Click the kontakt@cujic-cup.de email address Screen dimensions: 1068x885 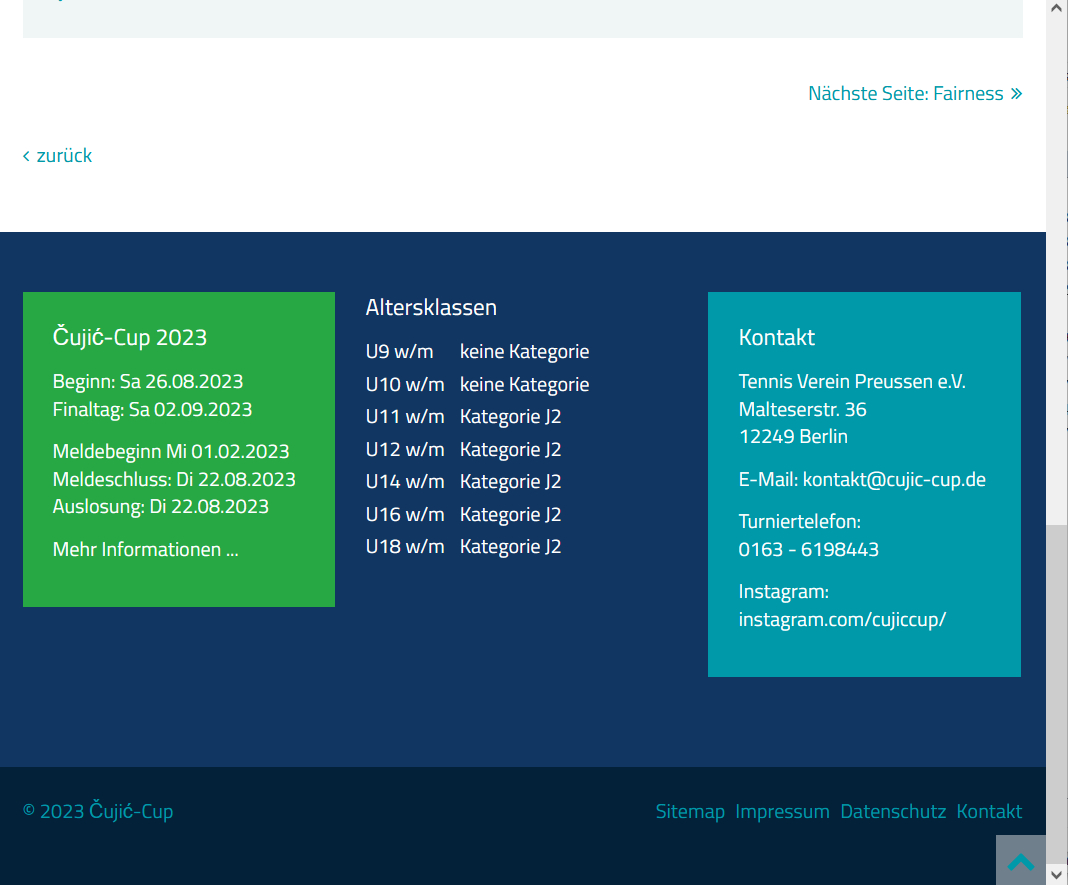(894, 479)
